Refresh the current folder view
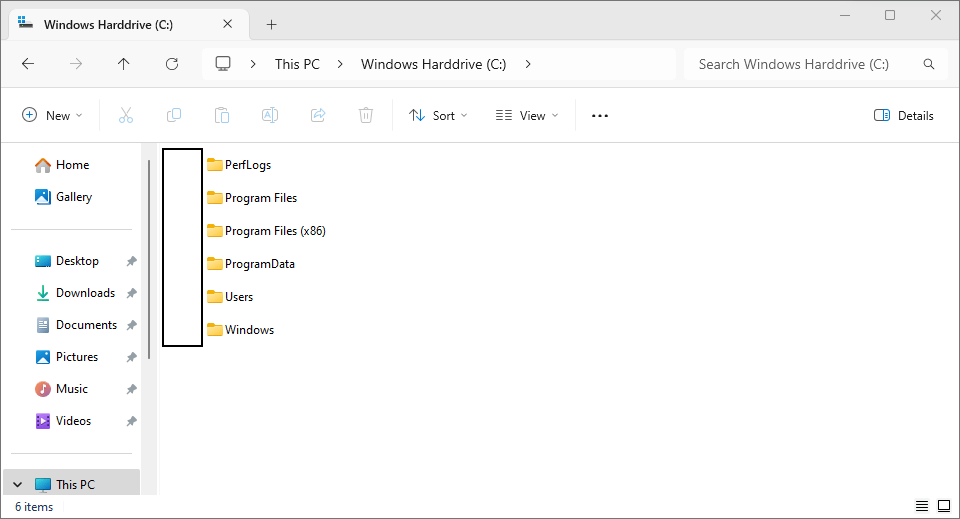 click(x=172, y=64)
